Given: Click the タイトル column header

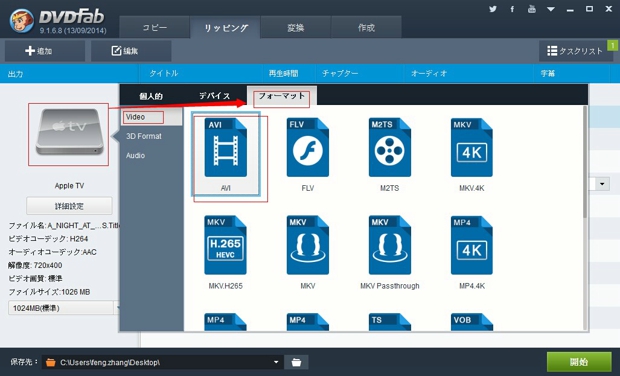Looking at the screenshot, I should point(164,74).
